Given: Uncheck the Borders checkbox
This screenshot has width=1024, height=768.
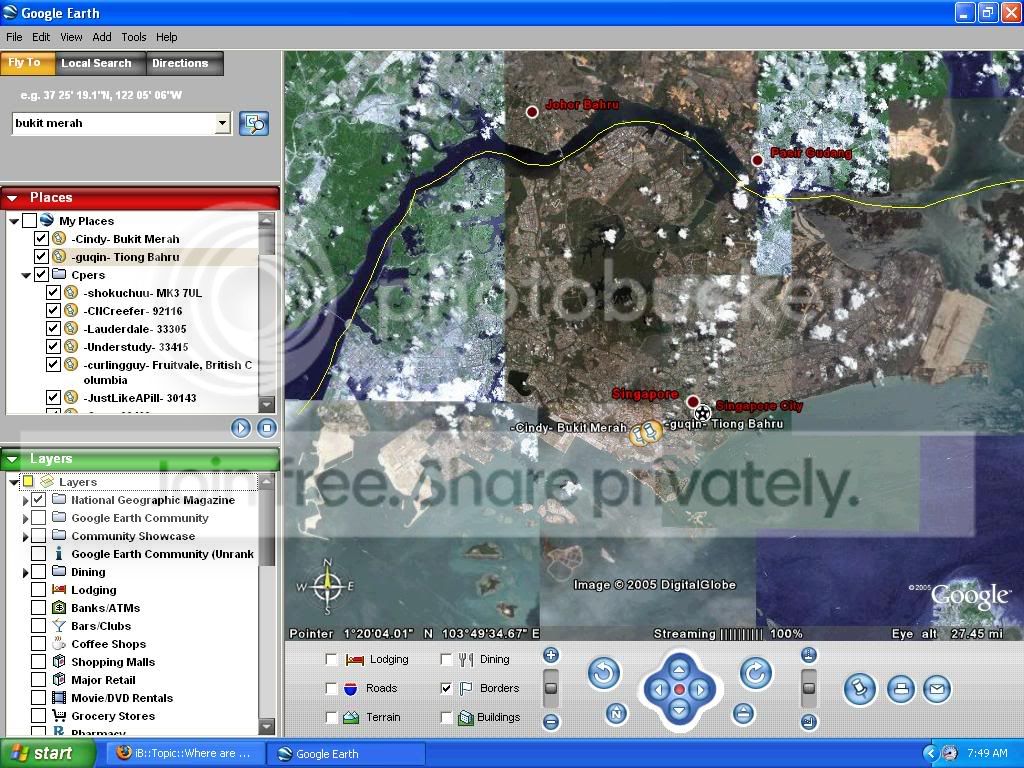Looking at the screenshot, I should [446, 688].
